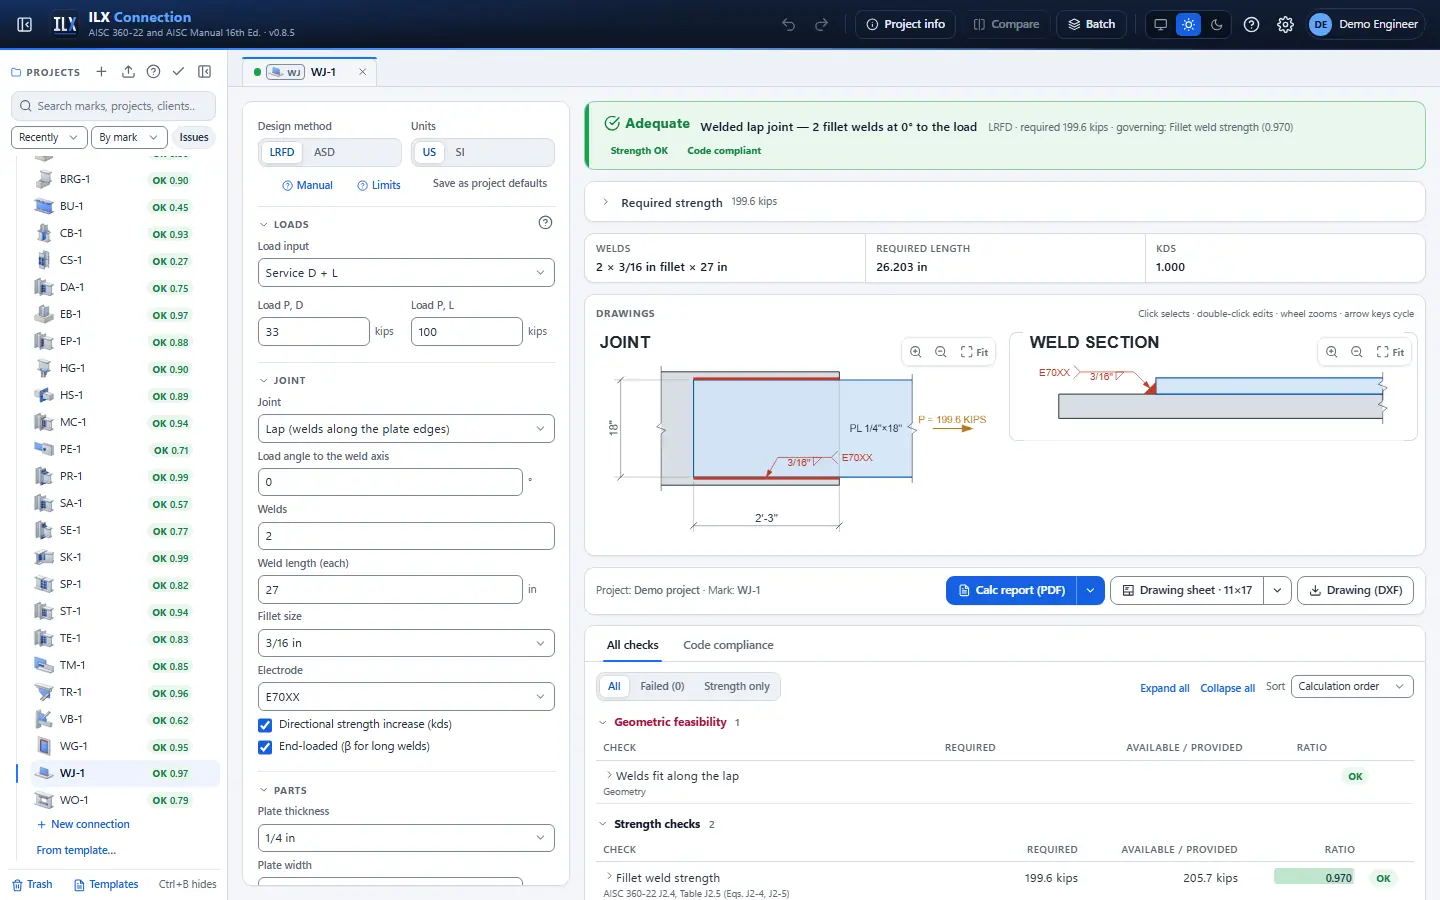Close the WJ-1 tab
This screenshot has height=900, width=1440.
(362, 72)
